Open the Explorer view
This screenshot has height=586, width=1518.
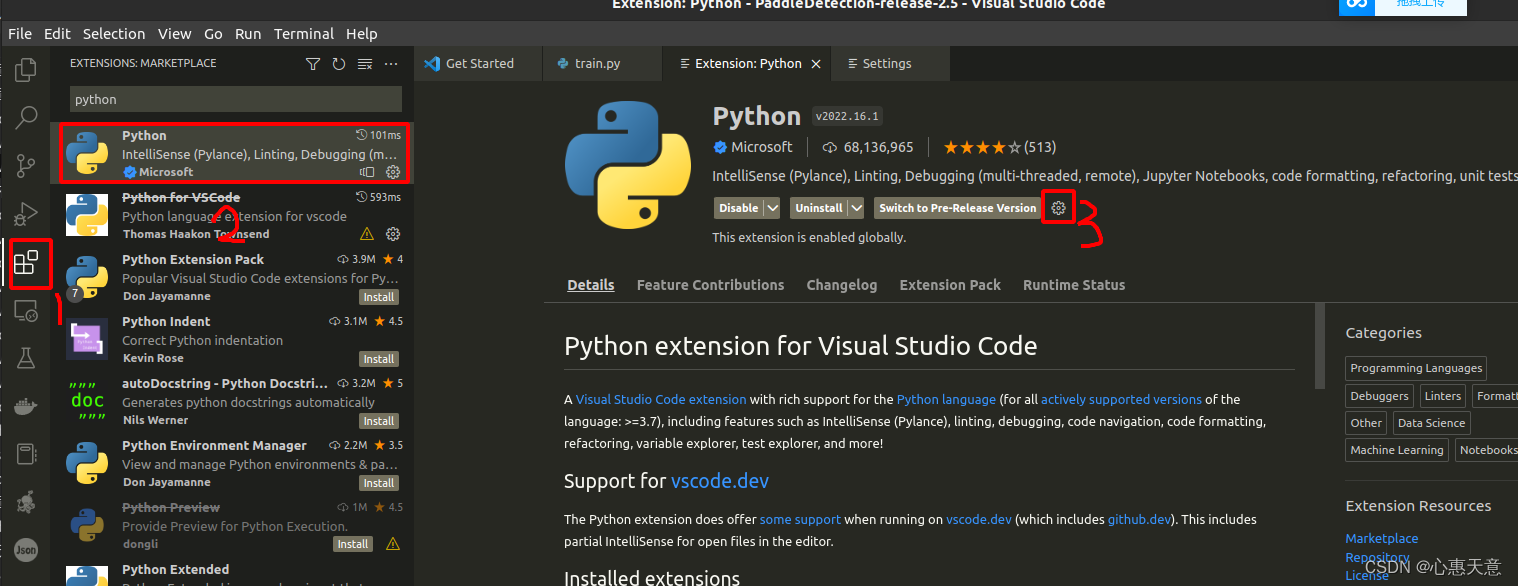[x=26, y=70]
